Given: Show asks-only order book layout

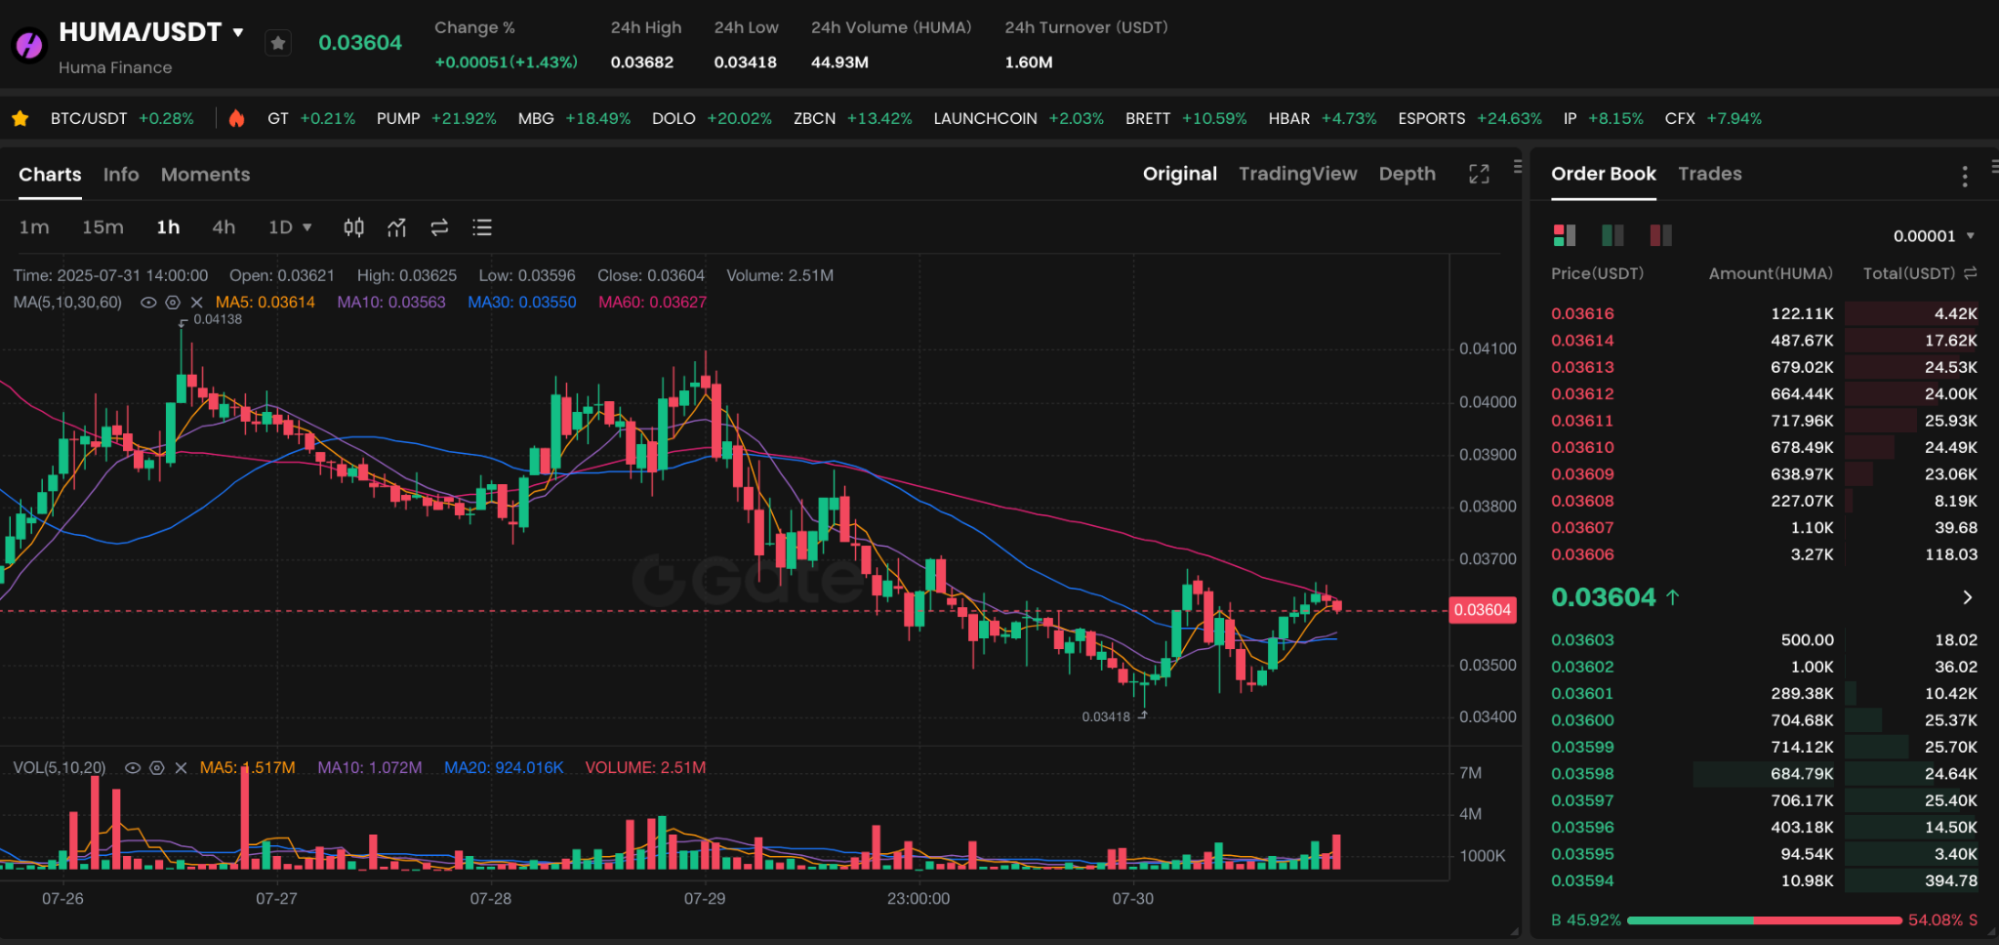Looking at the screenshot, I should pos(1660,235).
